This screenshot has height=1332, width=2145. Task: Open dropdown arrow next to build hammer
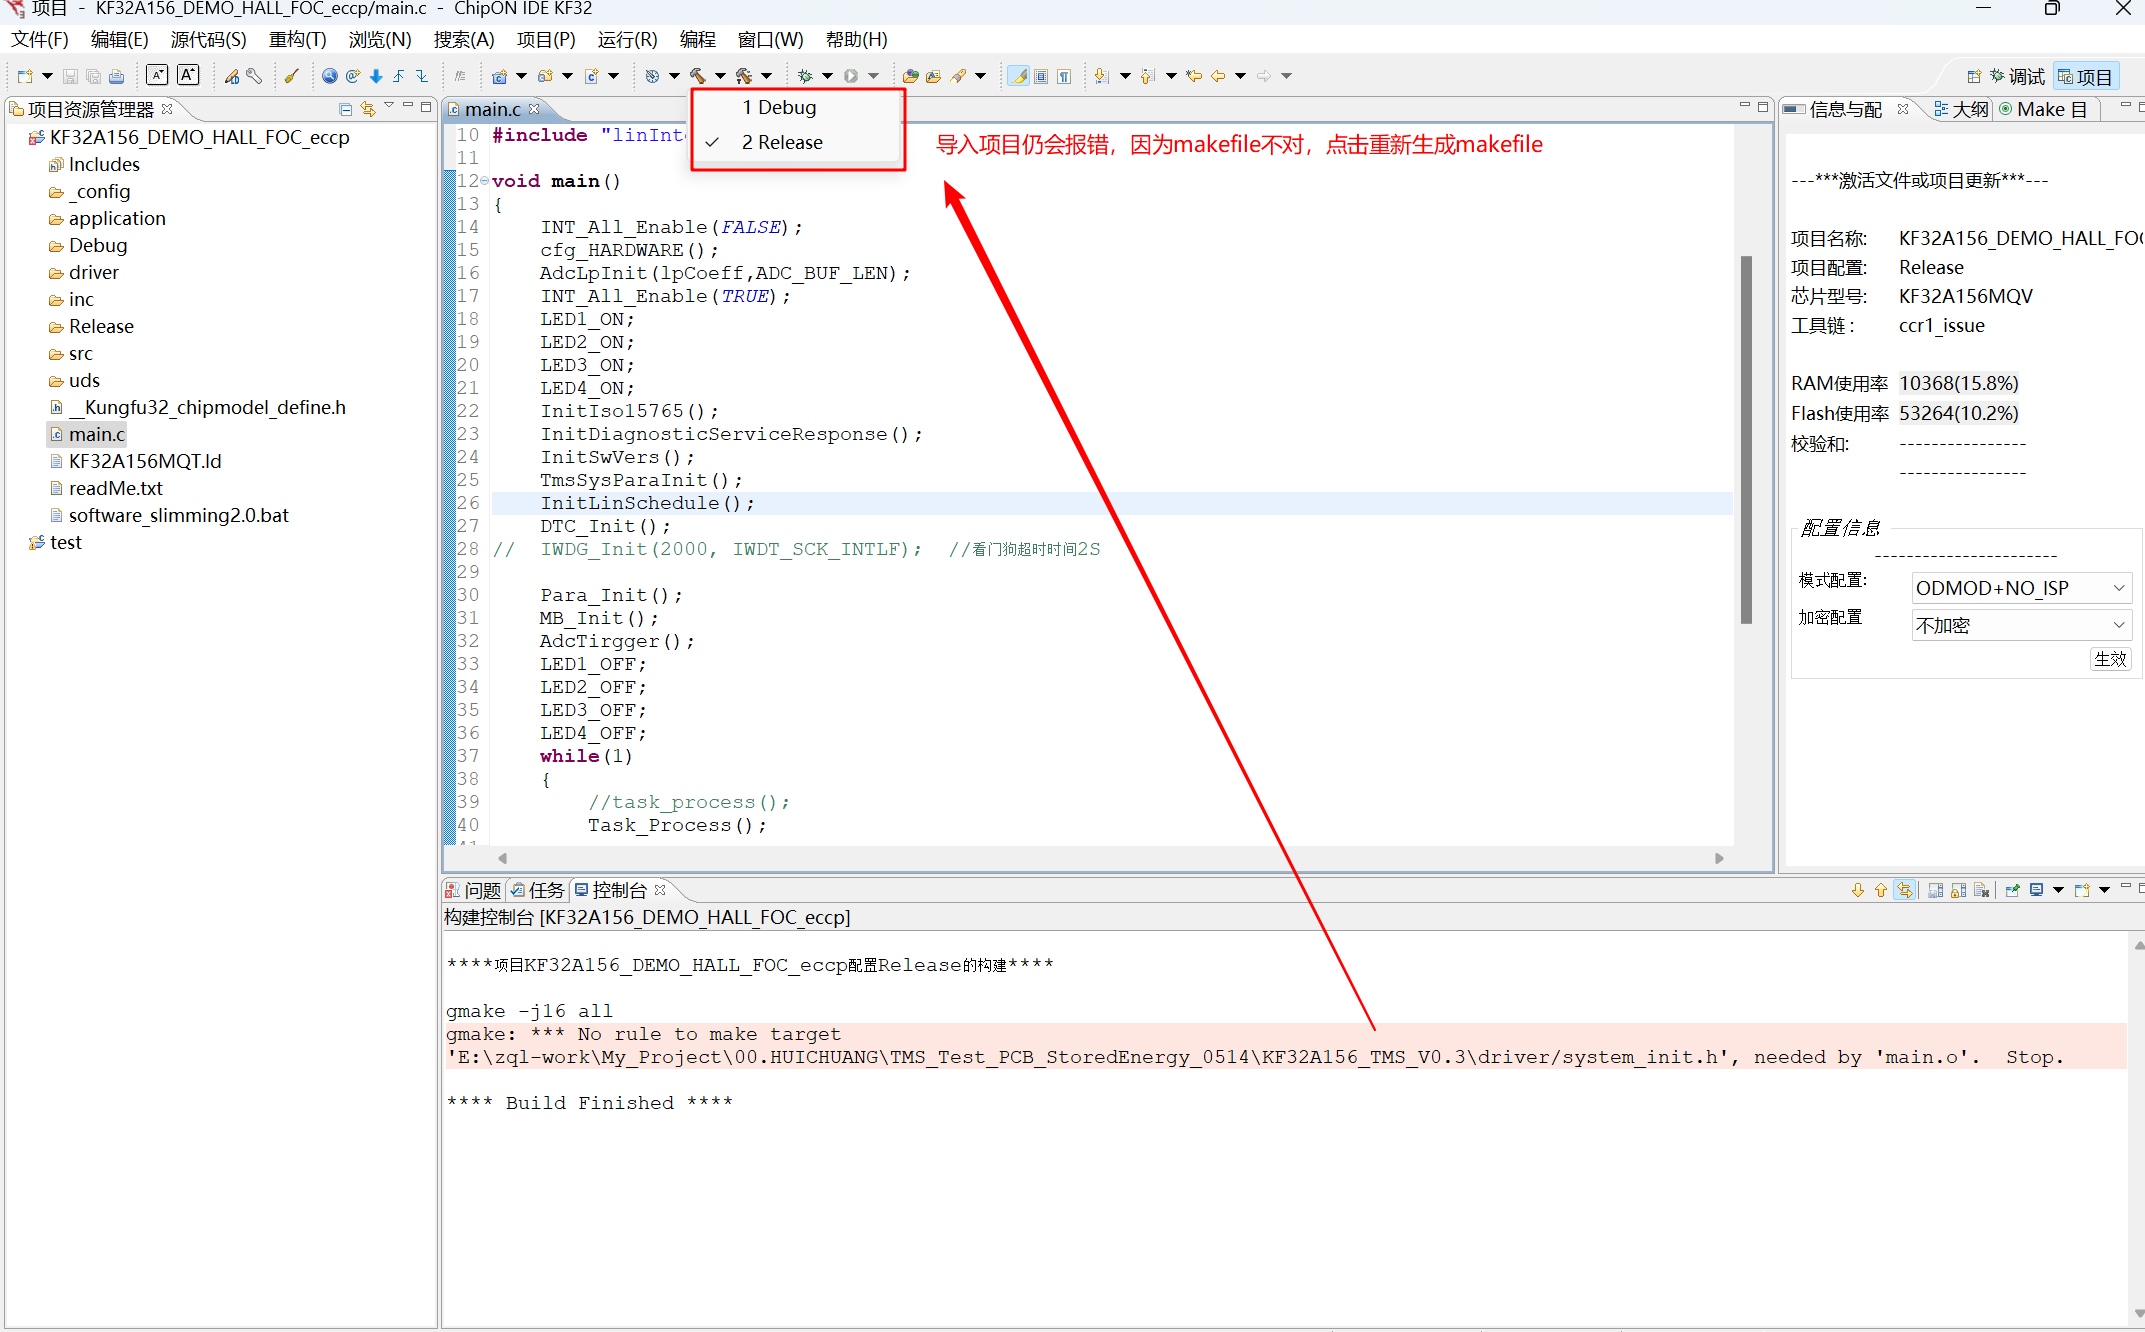pyautogui.click(x=720, y=76)
